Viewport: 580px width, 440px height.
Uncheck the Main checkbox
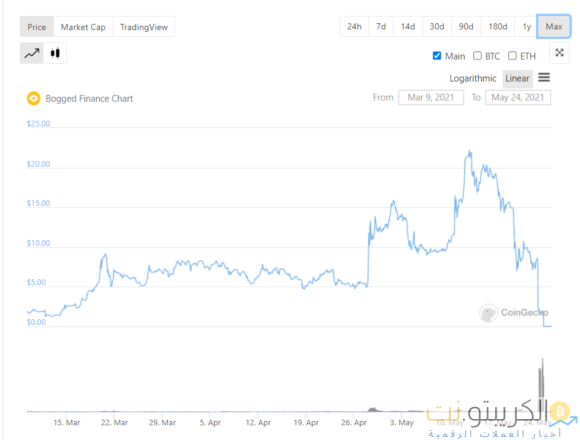coord(437,56)
